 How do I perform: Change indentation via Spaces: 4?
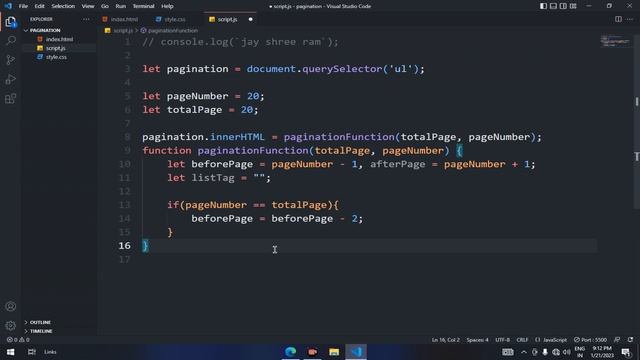pyautogui.click(x=477, y=340)
